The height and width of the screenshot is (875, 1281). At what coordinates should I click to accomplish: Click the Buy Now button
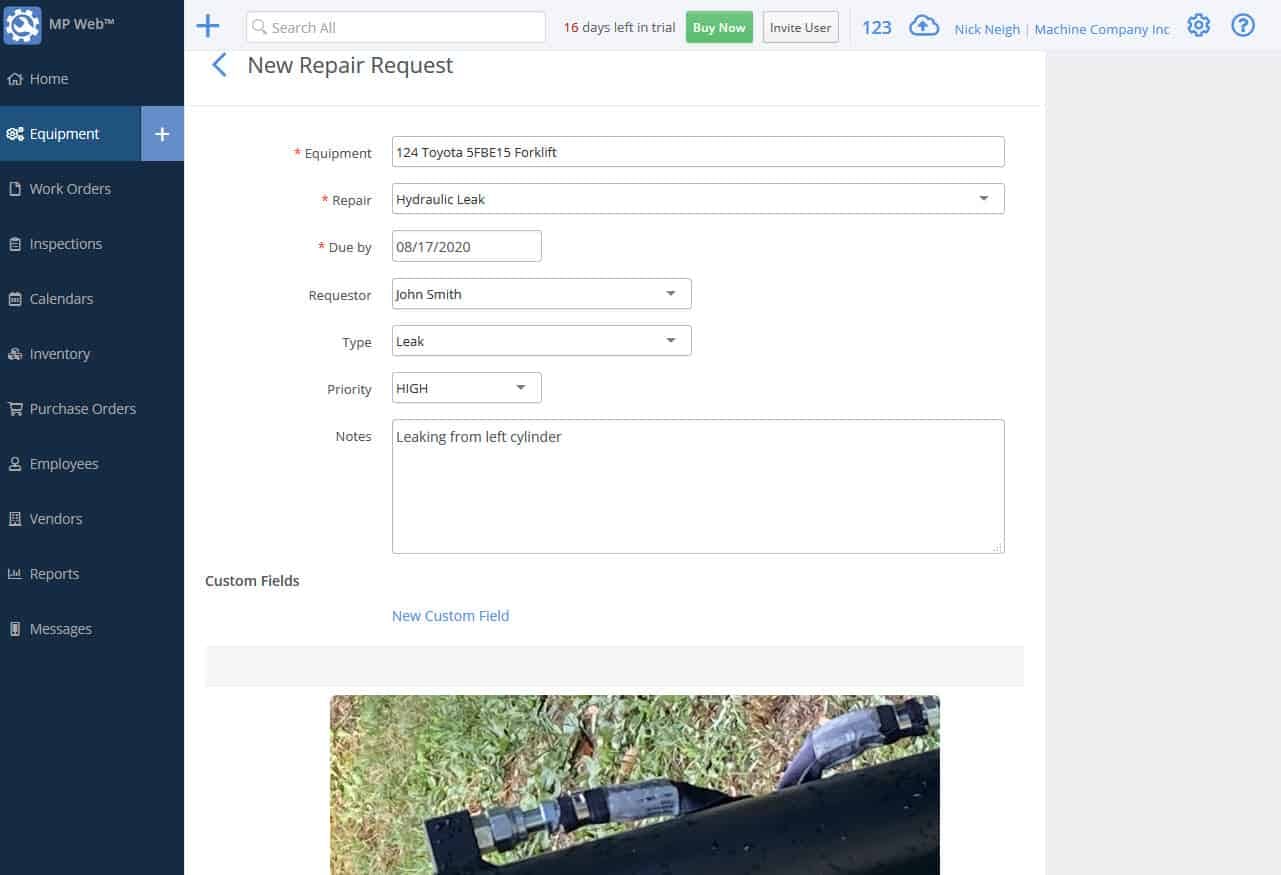point(718,27)
